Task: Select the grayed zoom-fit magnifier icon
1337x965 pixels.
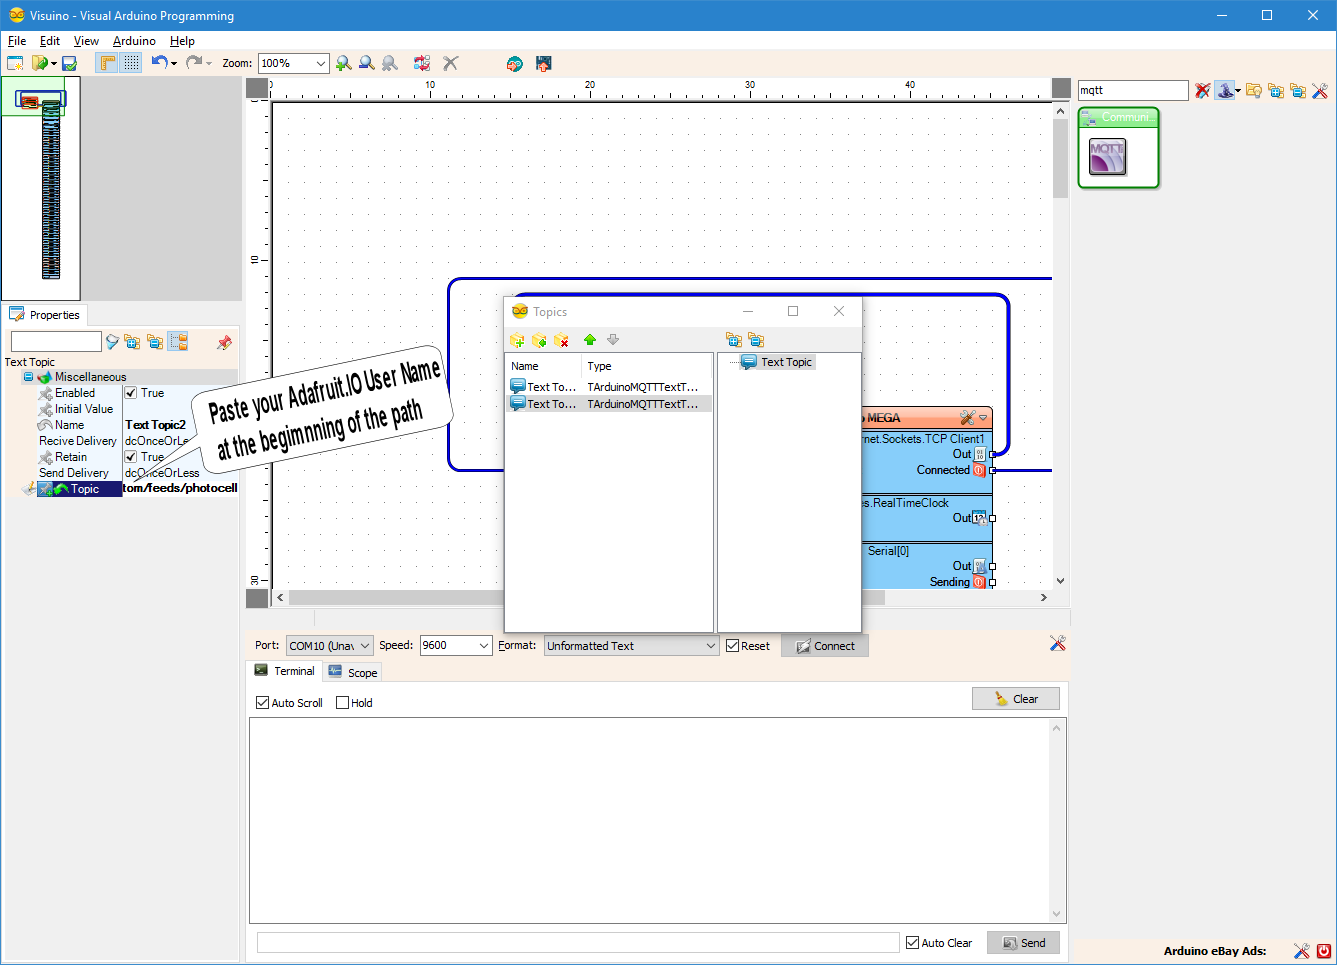Action: (390, 63)
